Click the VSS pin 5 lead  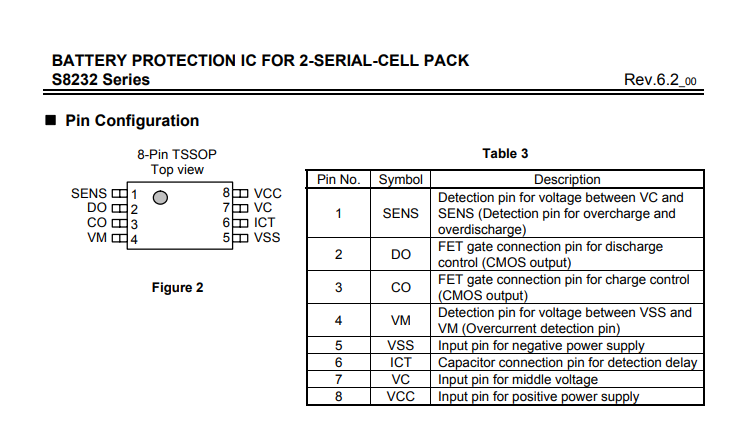point(240,238)
